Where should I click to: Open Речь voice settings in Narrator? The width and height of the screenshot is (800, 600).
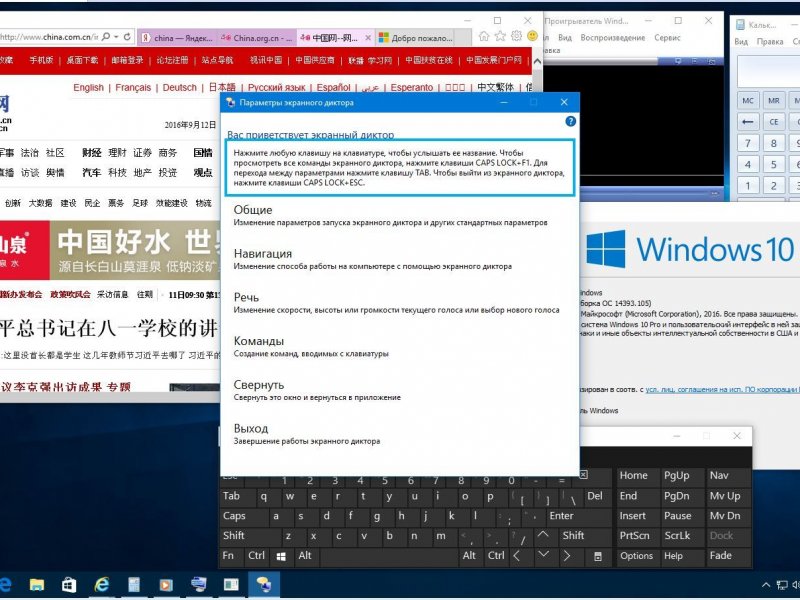pyautogui.click(x=396, y=303)
